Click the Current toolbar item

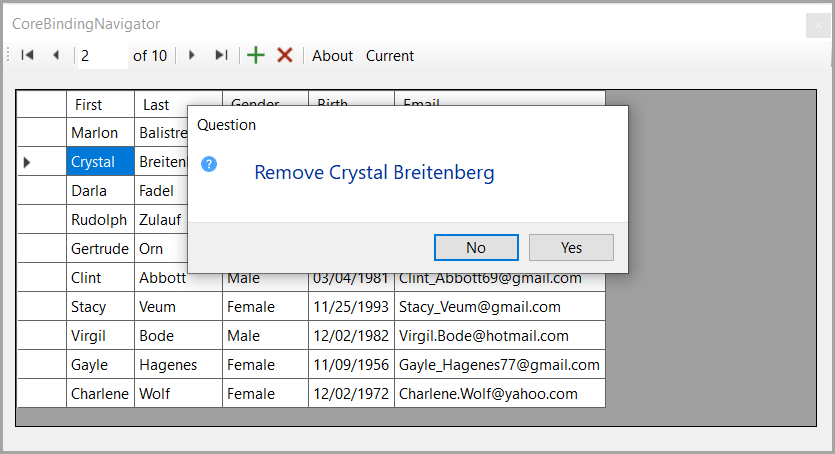(390, 56)
